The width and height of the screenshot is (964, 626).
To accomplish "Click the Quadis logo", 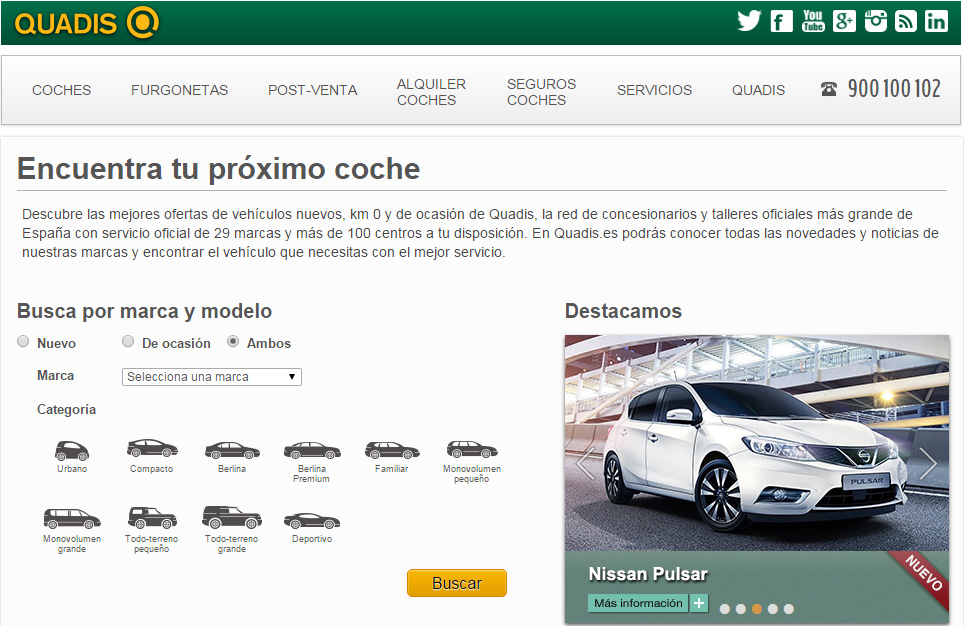I will (86, 23).
